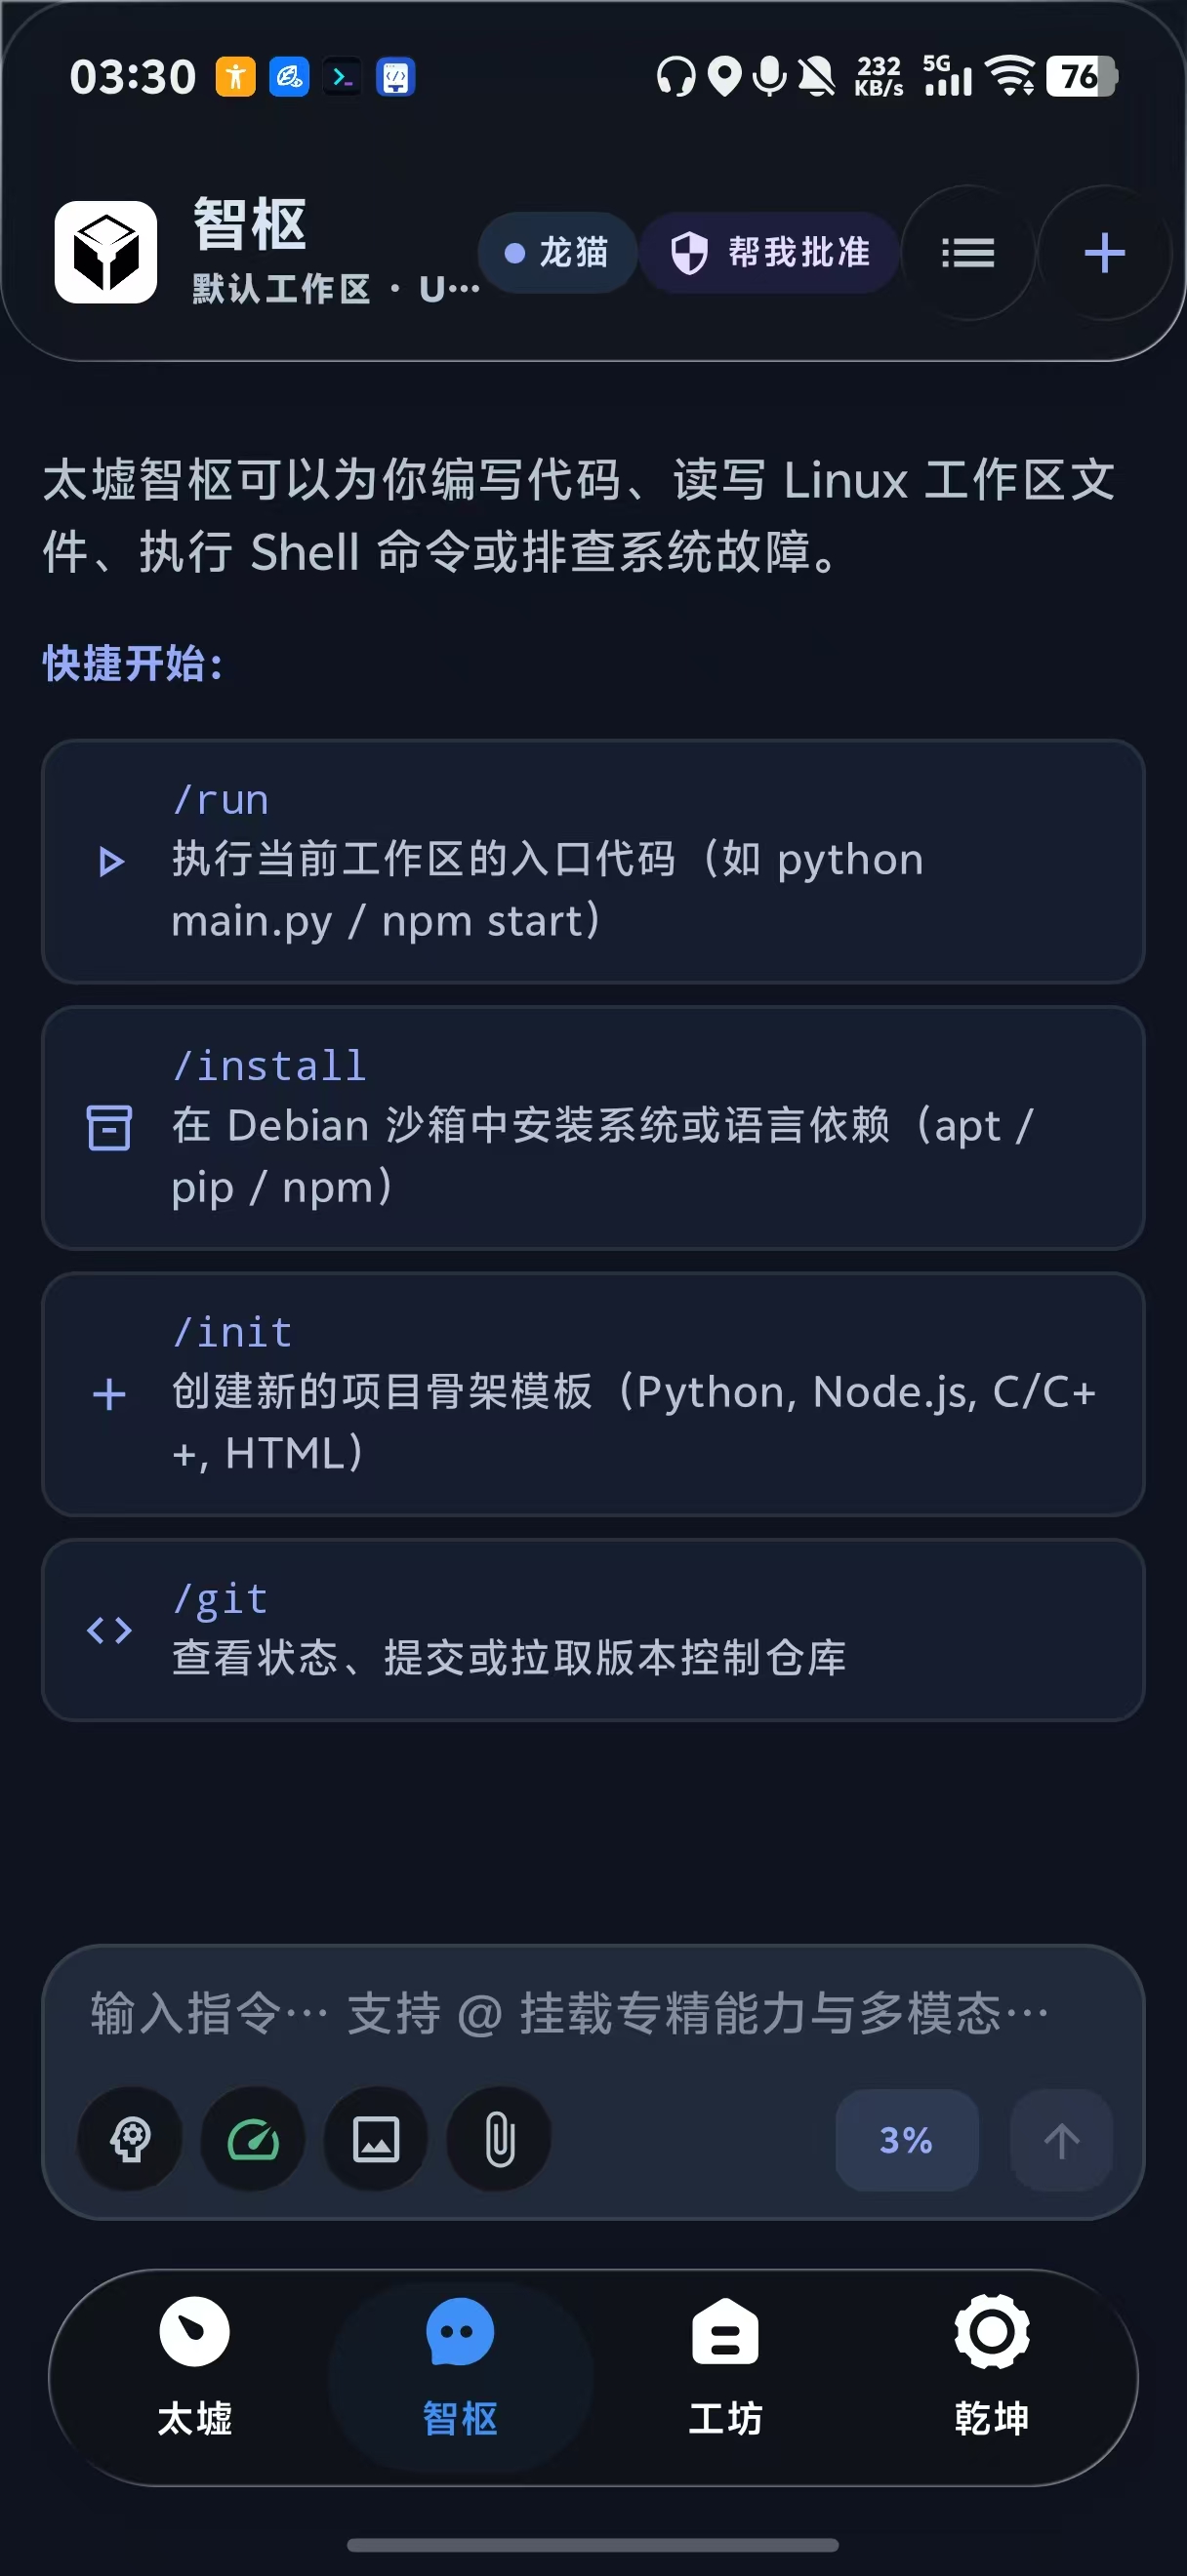This screenshot has width=1187, height=2576.
Task: Open the 3% context usage indicator
Action: (907, 2140)
